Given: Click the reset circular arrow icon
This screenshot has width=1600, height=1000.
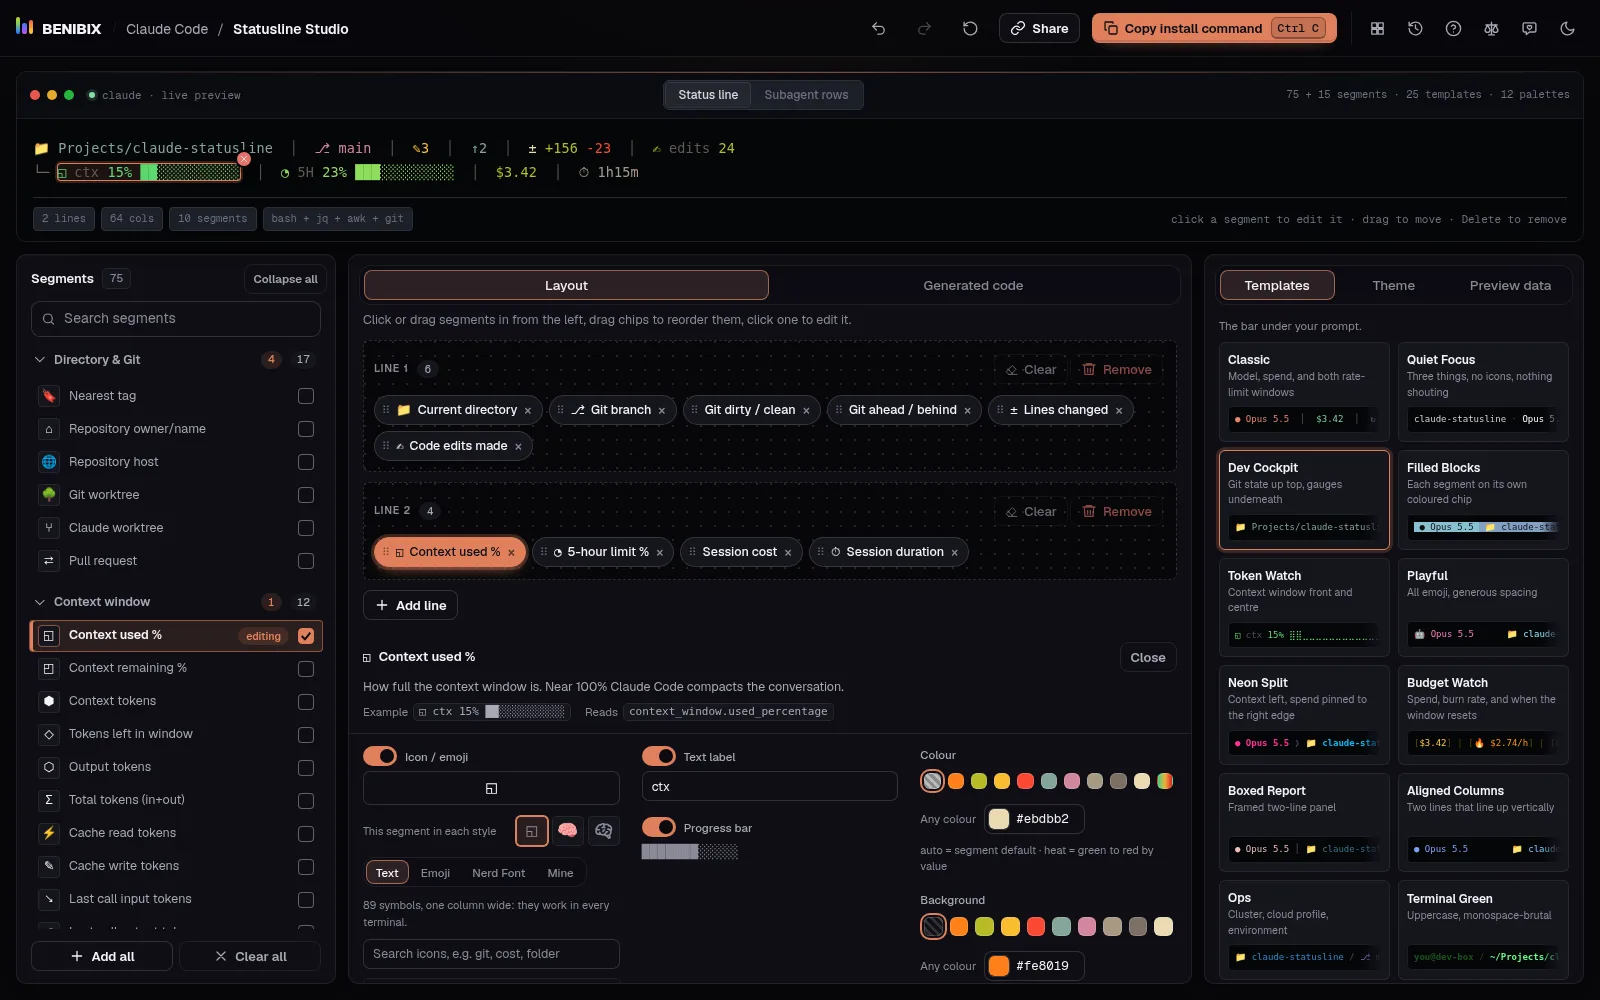Looking at the screenshot, I should [970, 29].
